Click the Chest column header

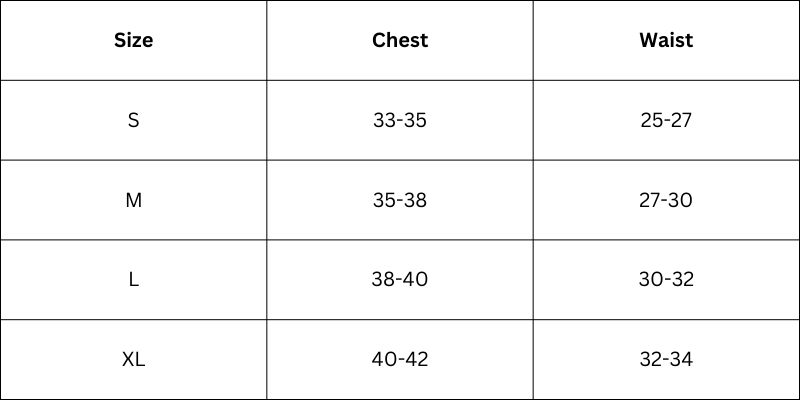tap(400, 41)
